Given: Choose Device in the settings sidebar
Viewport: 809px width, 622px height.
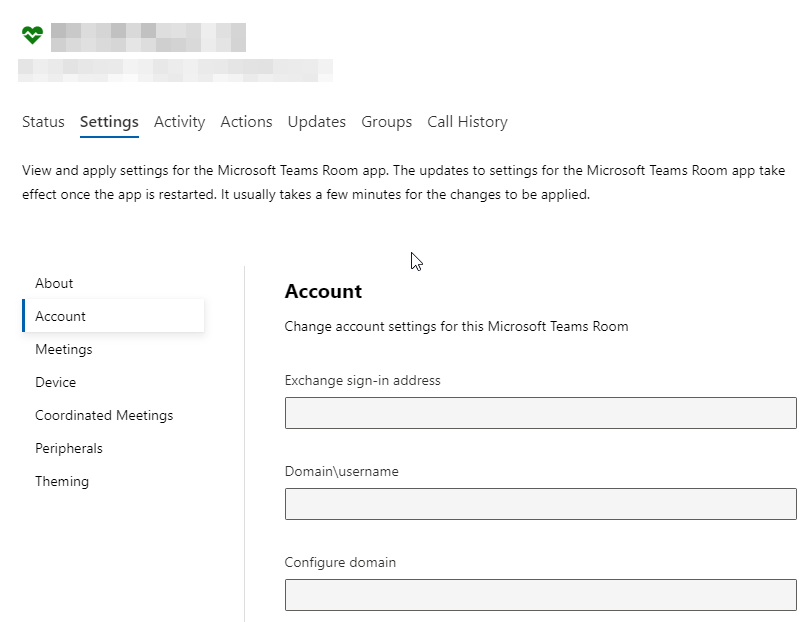Looking at the screenshot, I should [x=55, y=382].
